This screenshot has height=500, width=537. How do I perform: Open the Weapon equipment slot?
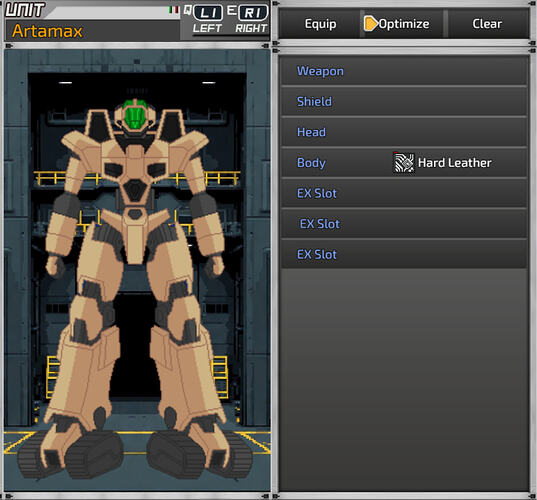pyautogui.click(x=404, y=71)
